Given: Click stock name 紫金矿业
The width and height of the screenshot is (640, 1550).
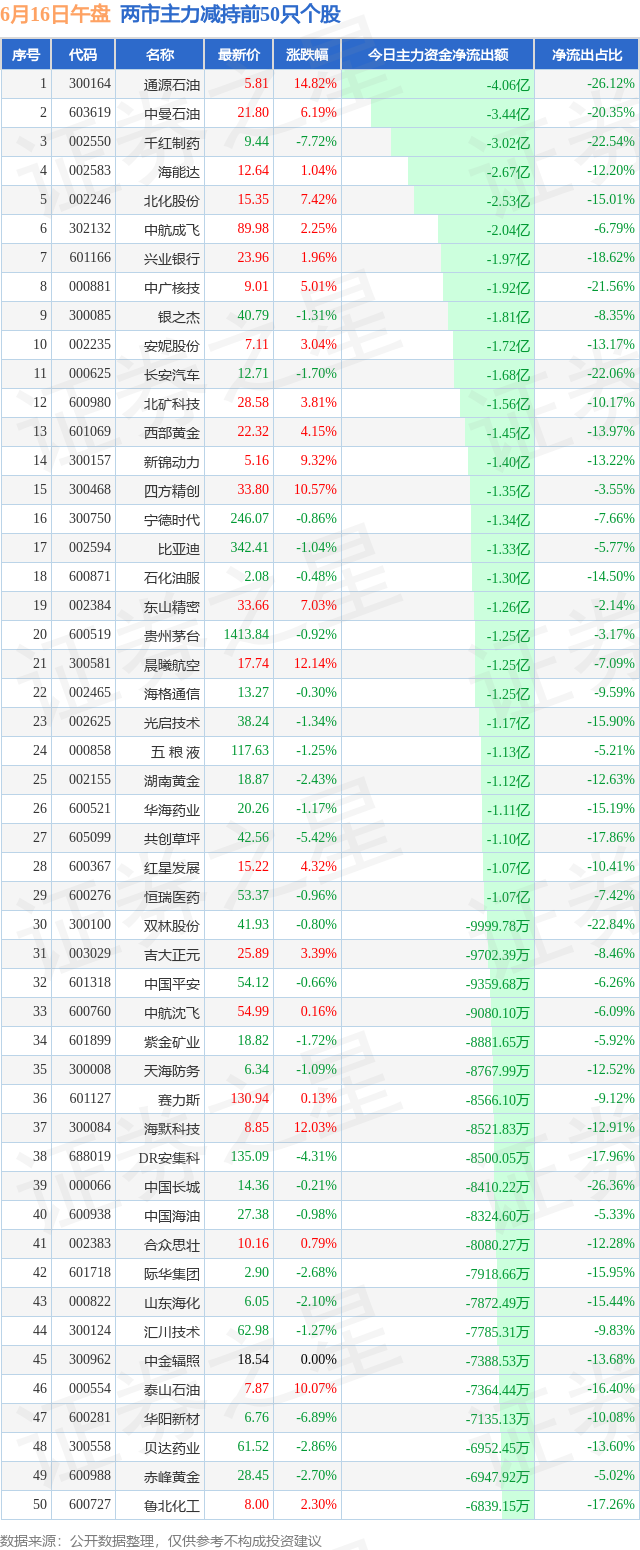Looking at the screenshot, I should pos(172,1042).
